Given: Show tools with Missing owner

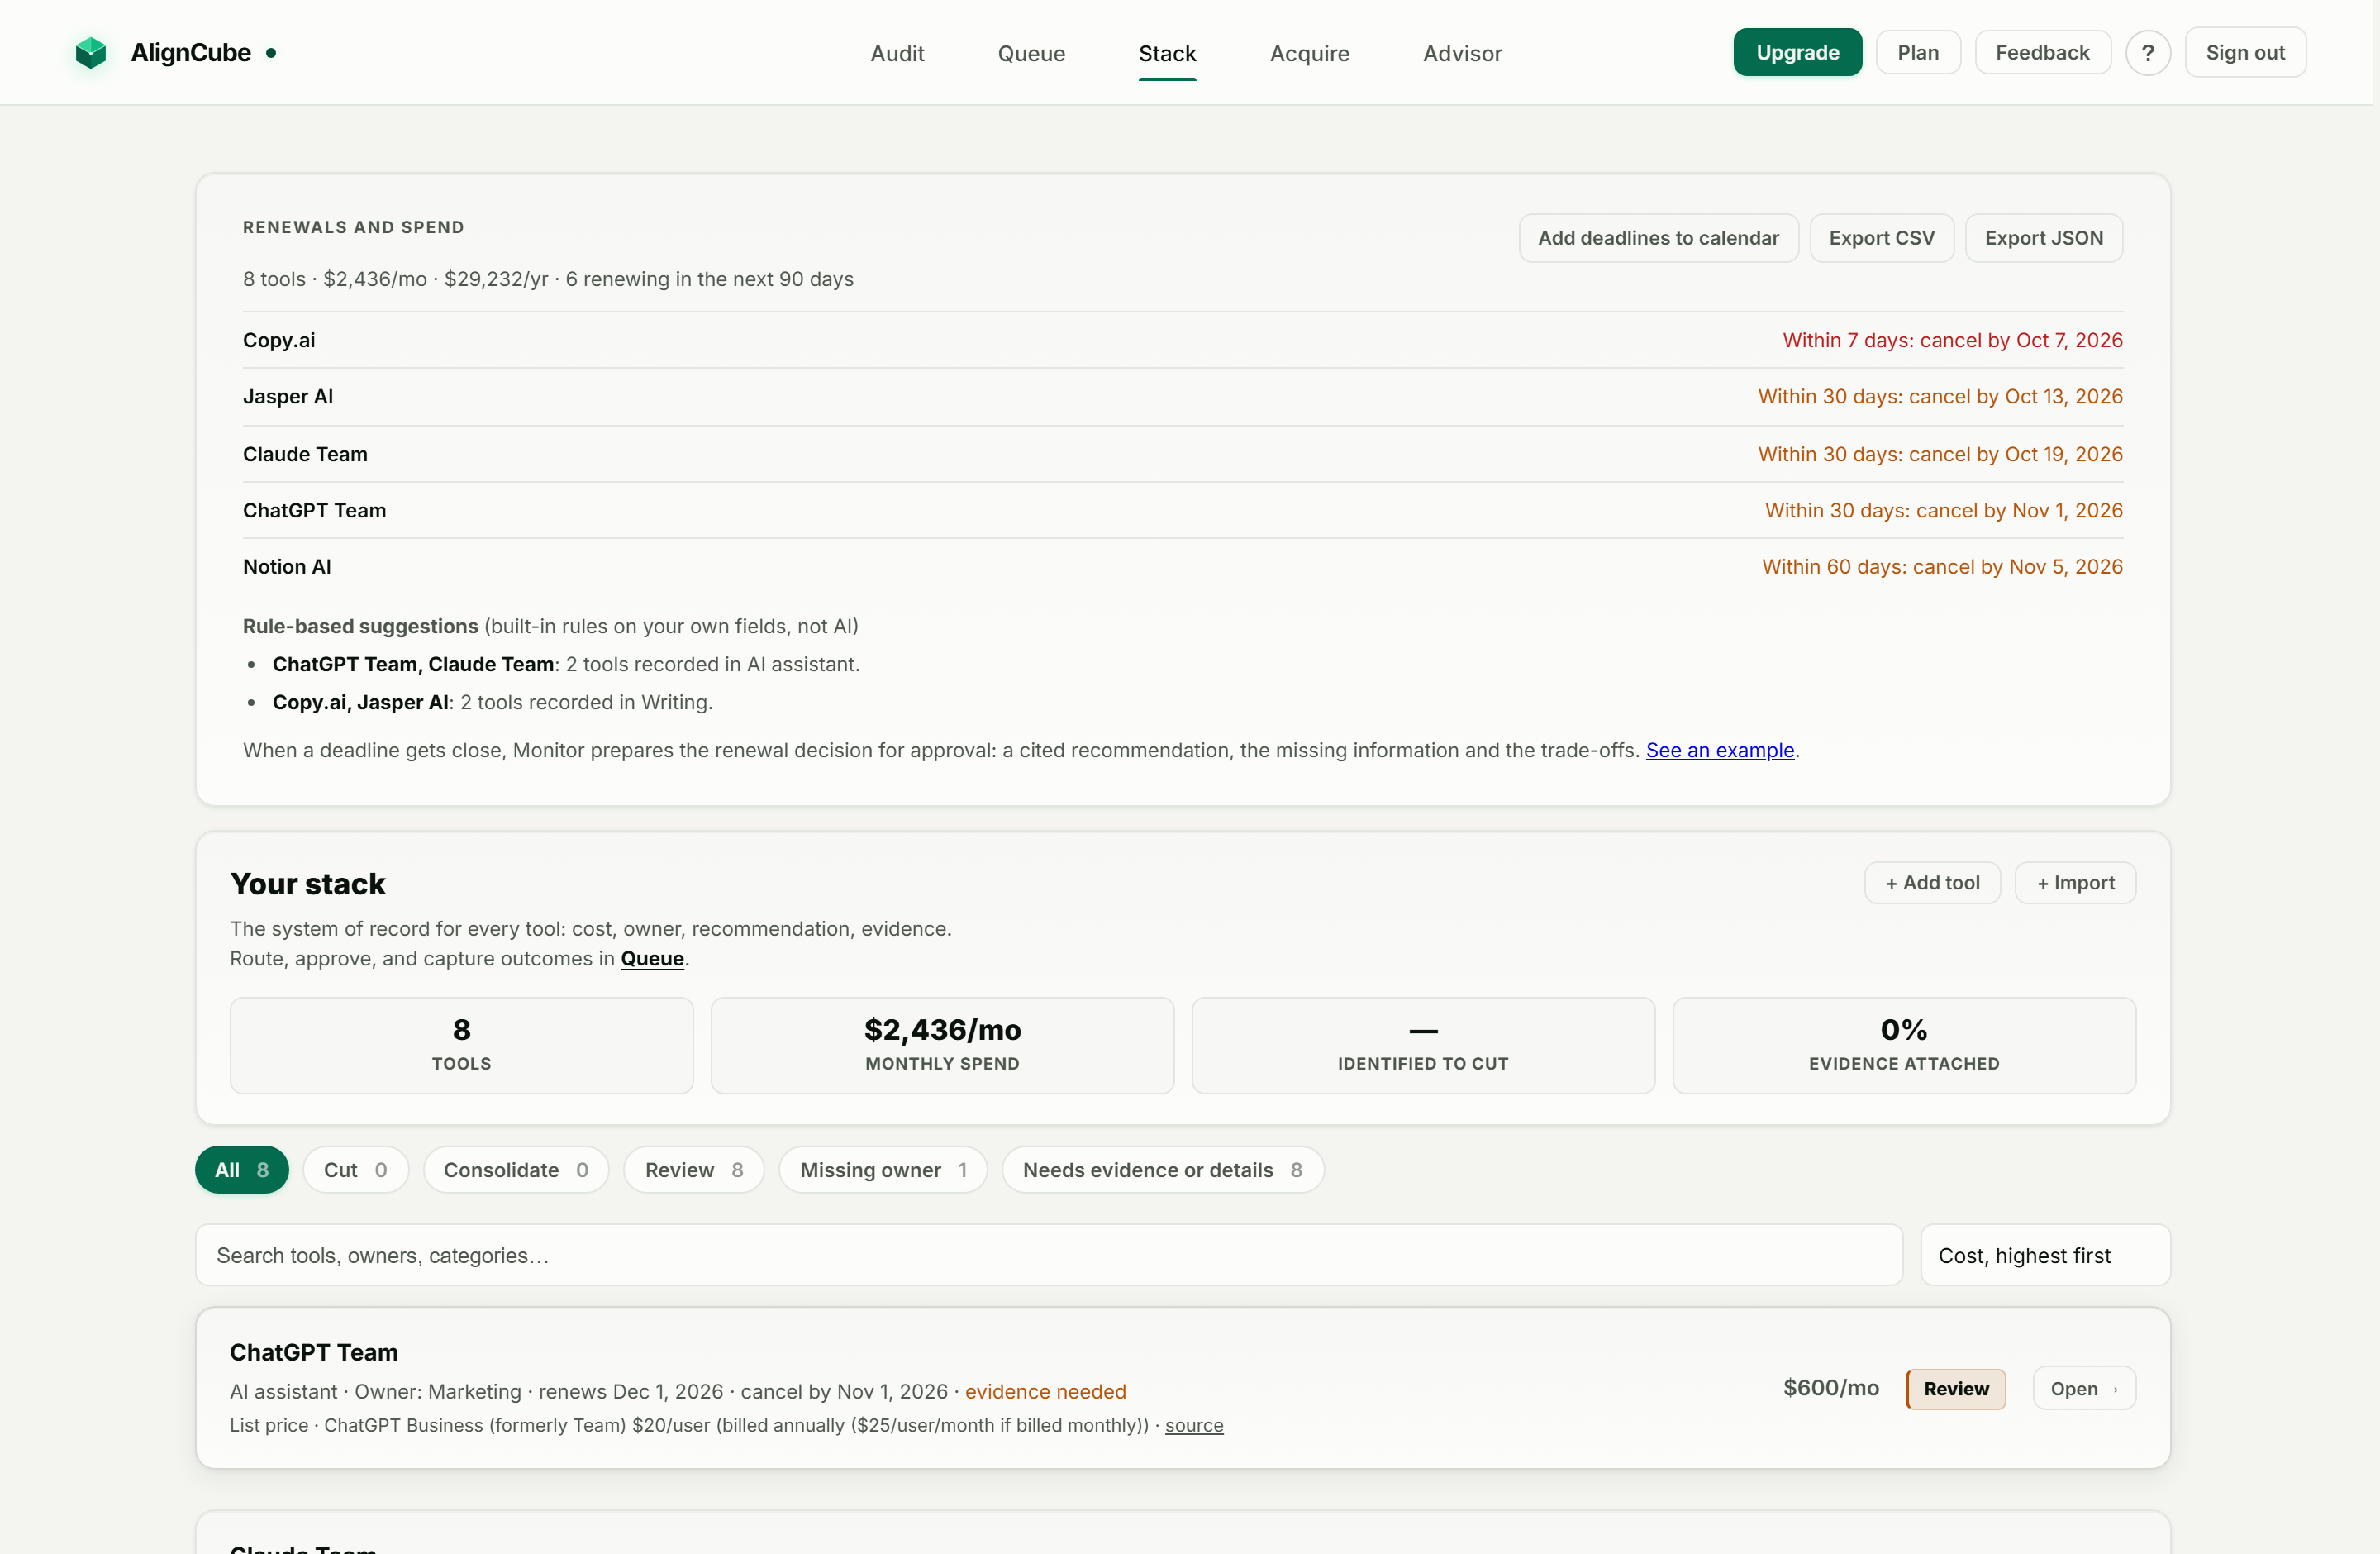Looking at the screenshot, I should pos(882,1169).
